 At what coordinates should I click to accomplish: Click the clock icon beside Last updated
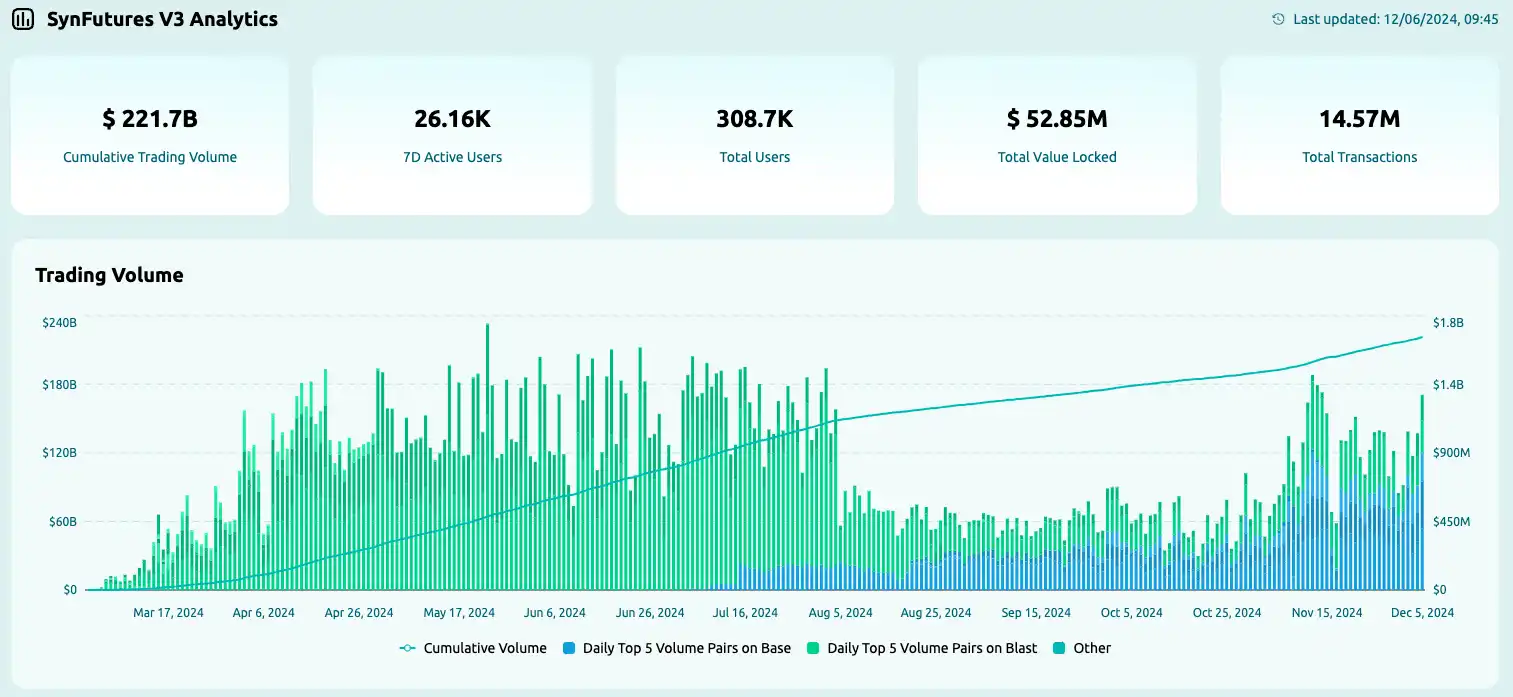pyautogui.click(x=1278, y=19)
